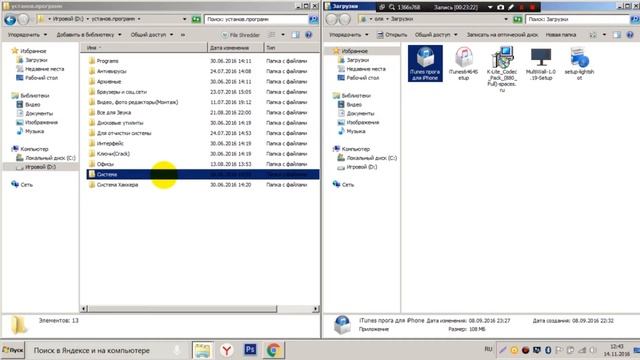This screenshot has height=360, width=640.
Task: Click the horizontal scrollbar in the left window
Action: 182,309
